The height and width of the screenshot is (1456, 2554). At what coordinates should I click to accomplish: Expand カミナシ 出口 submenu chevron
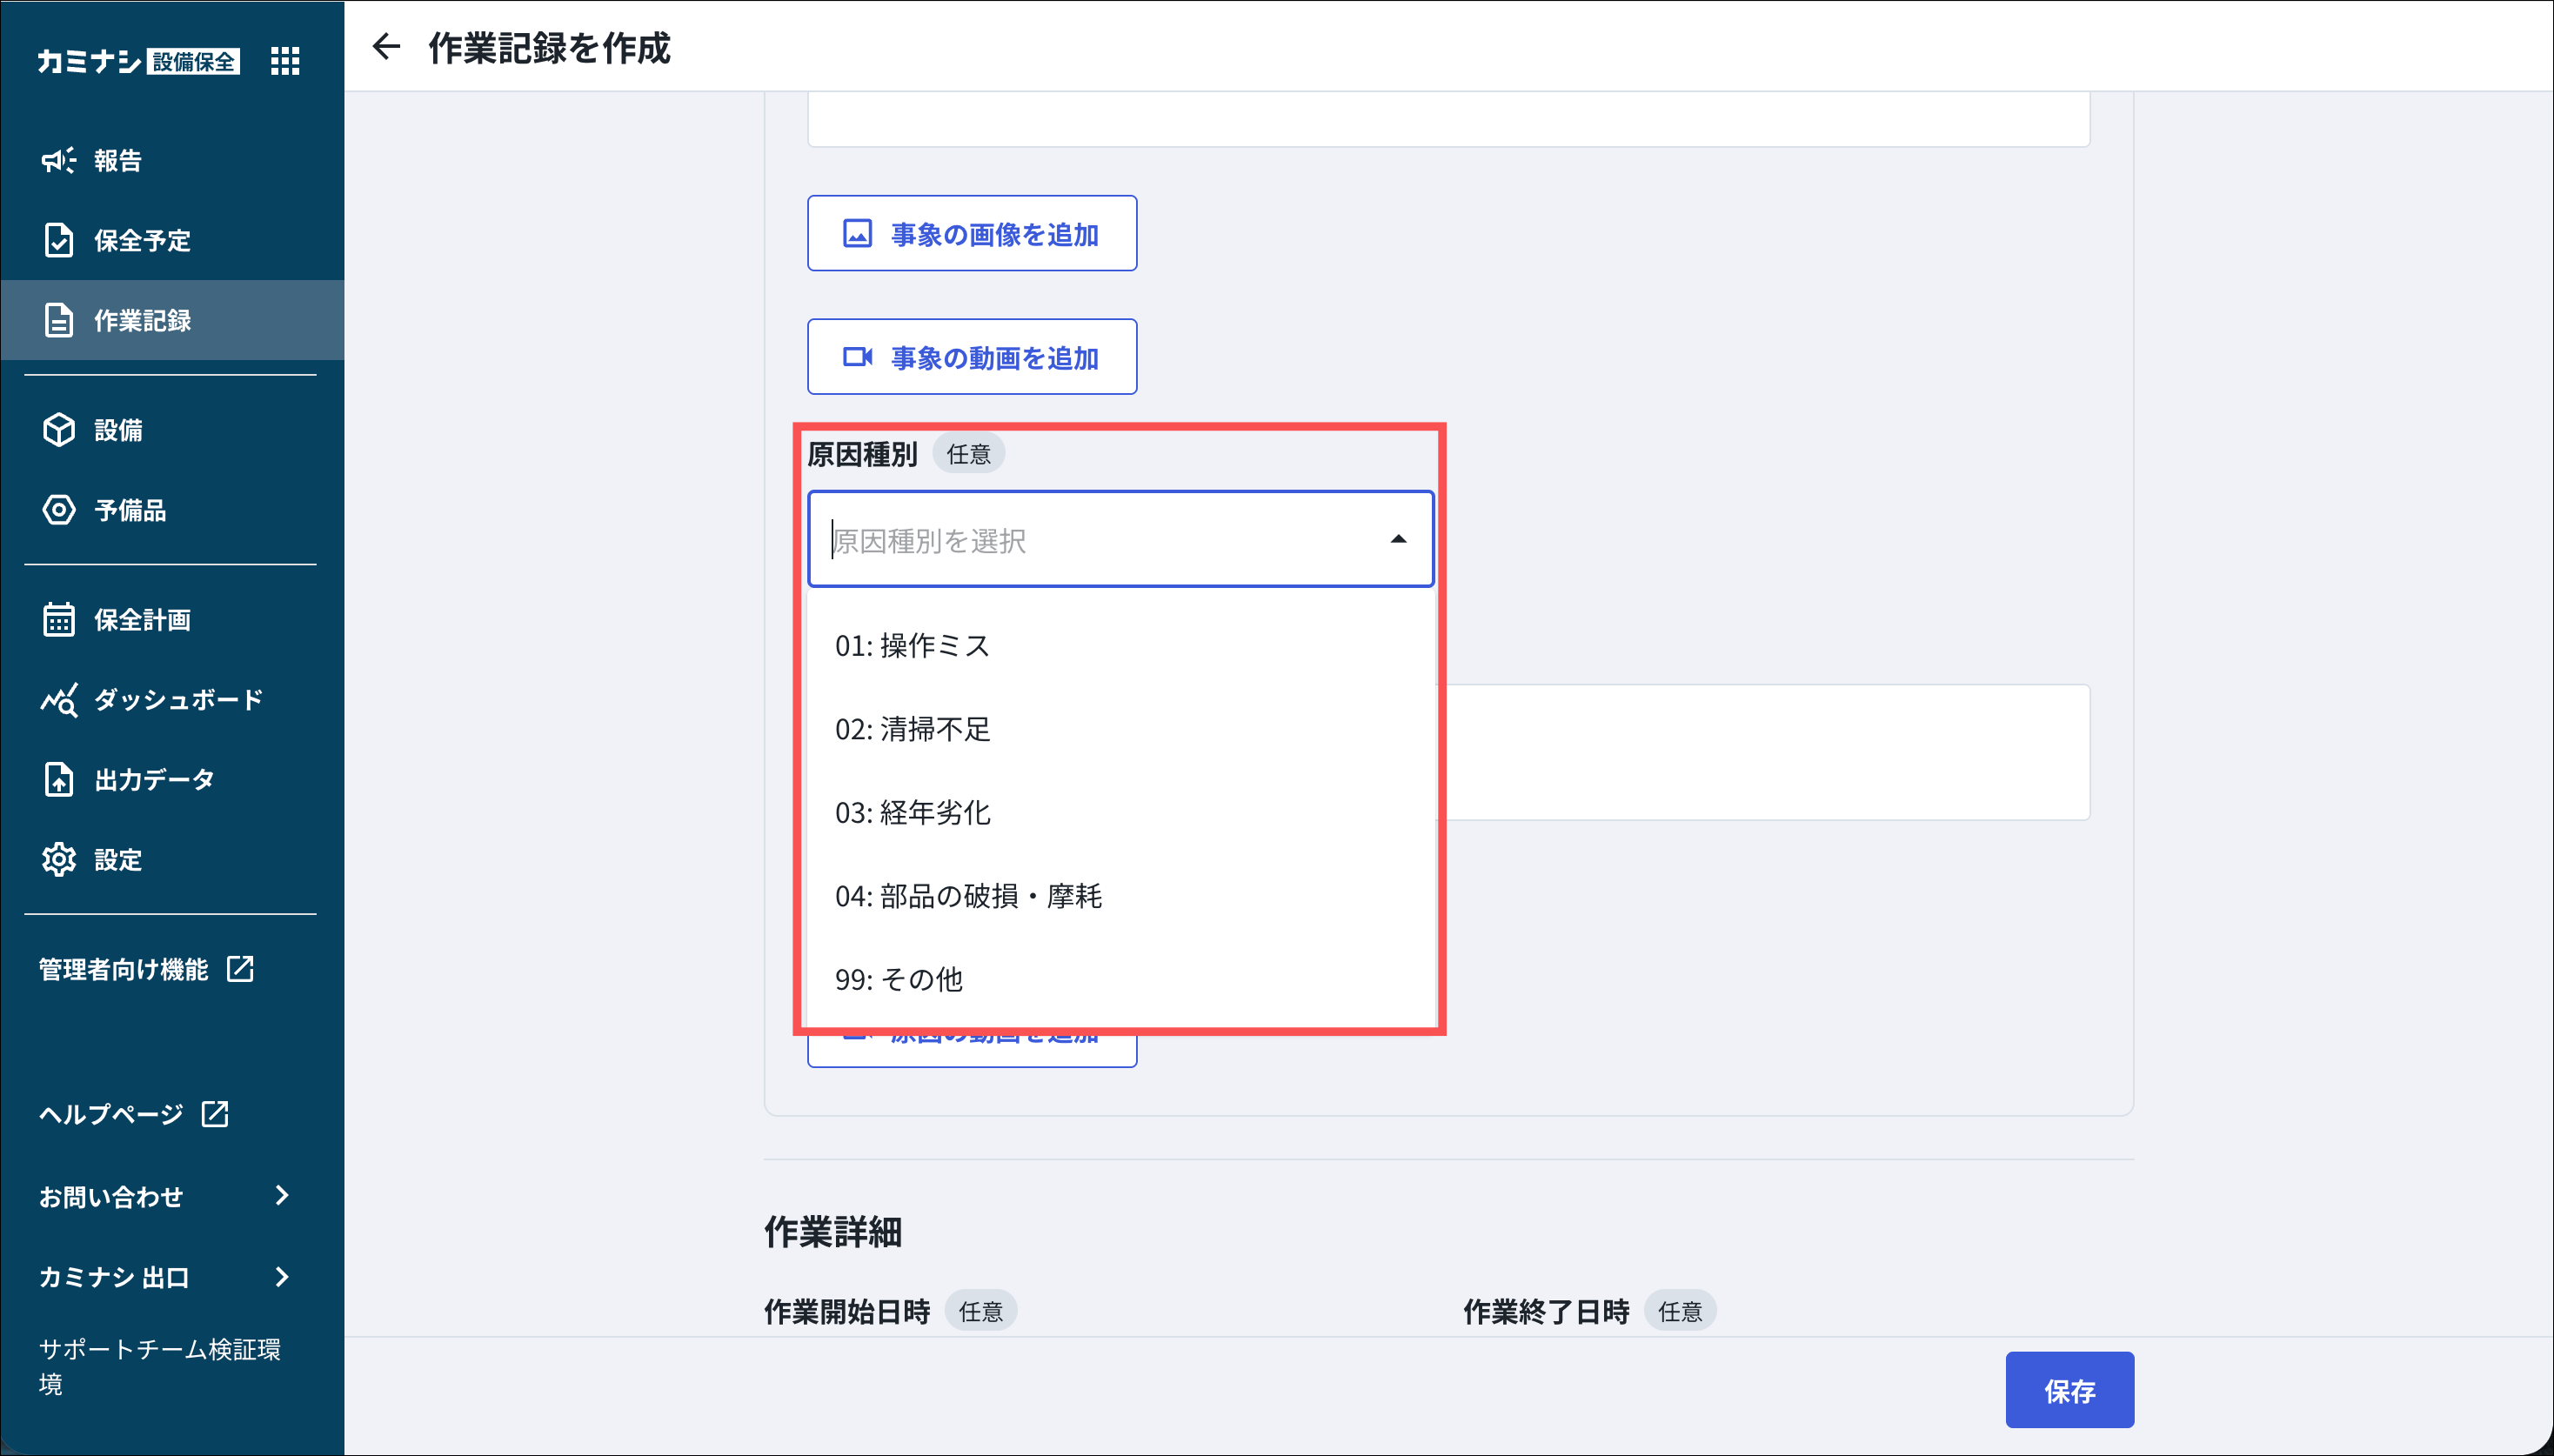pos(282,1277)
